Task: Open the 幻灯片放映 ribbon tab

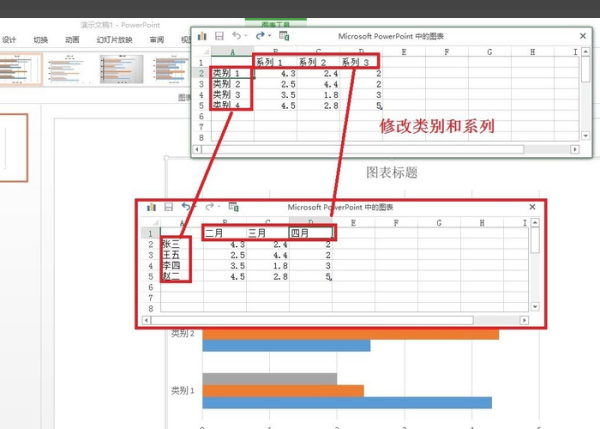Action: 114,40
